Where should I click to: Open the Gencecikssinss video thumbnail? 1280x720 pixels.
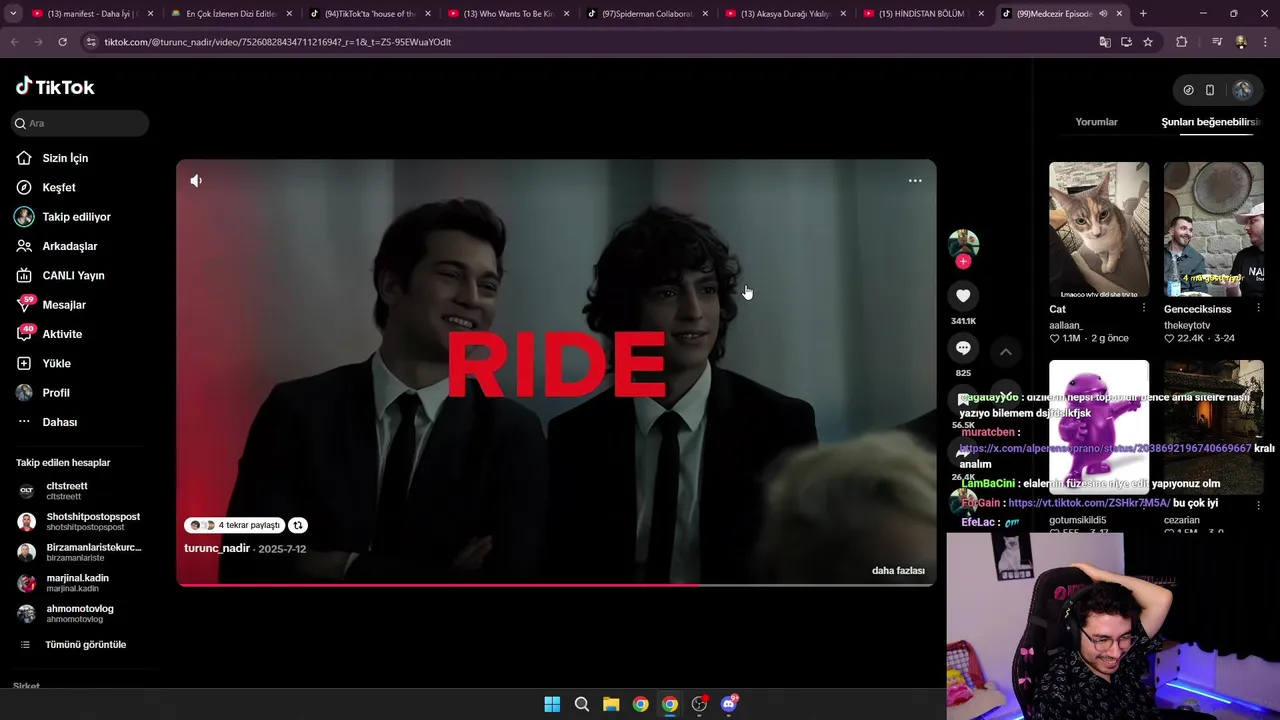(1213, 229)
